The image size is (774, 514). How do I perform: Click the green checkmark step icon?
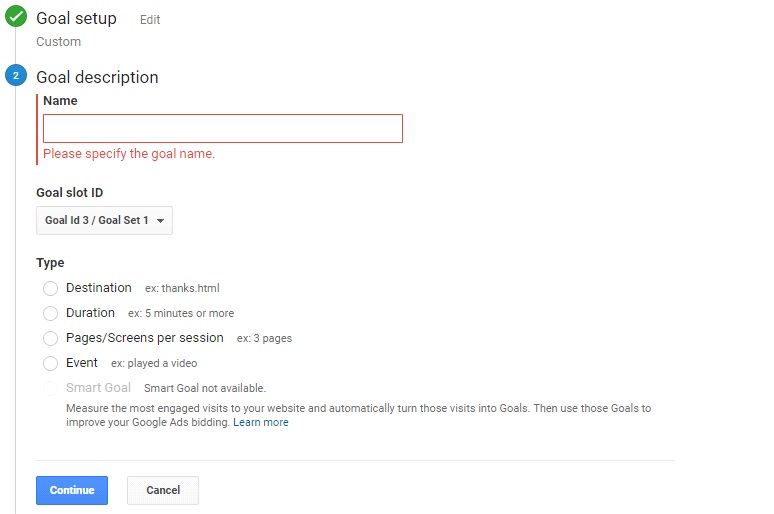tap(16, 16)
